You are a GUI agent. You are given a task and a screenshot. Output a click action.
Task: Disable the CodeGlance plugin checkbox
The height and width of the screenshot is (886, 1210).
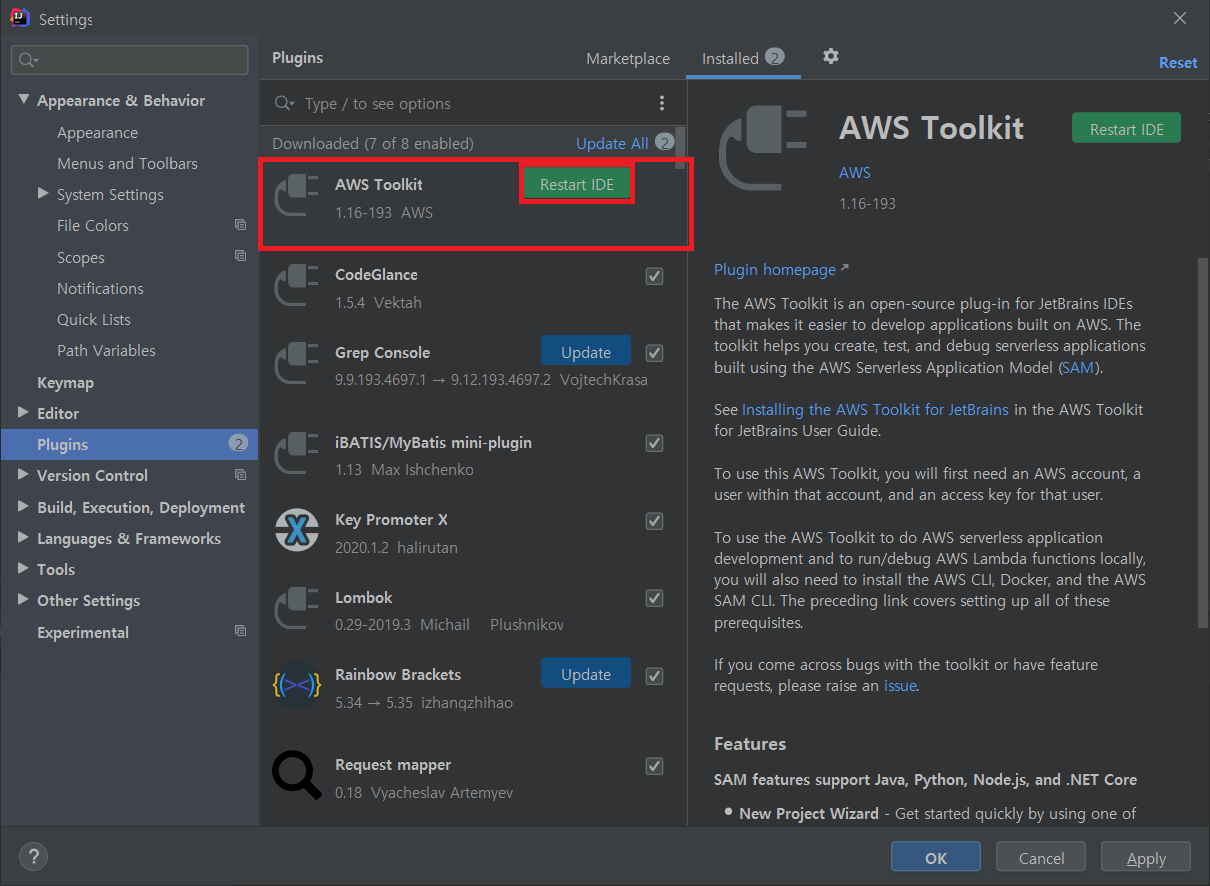(654, 276)
